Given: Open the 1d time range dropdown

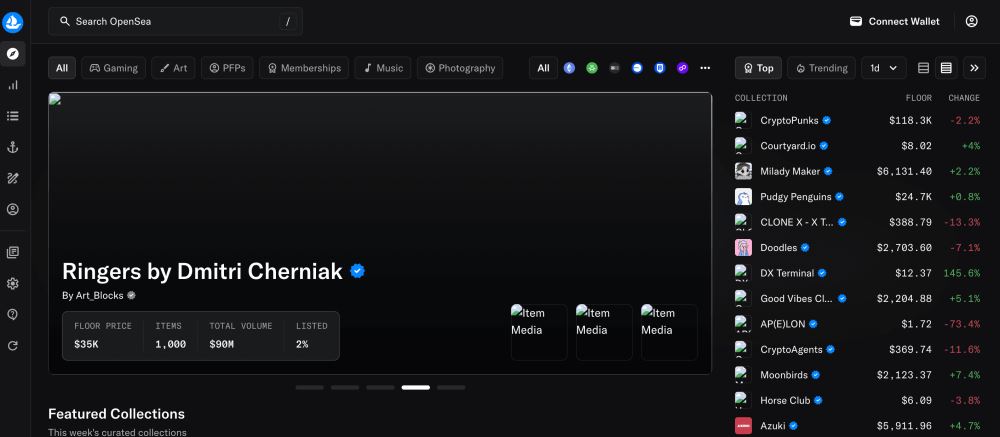Looking at the screenshot, I should pyautogui.click(x=883, y=68).
